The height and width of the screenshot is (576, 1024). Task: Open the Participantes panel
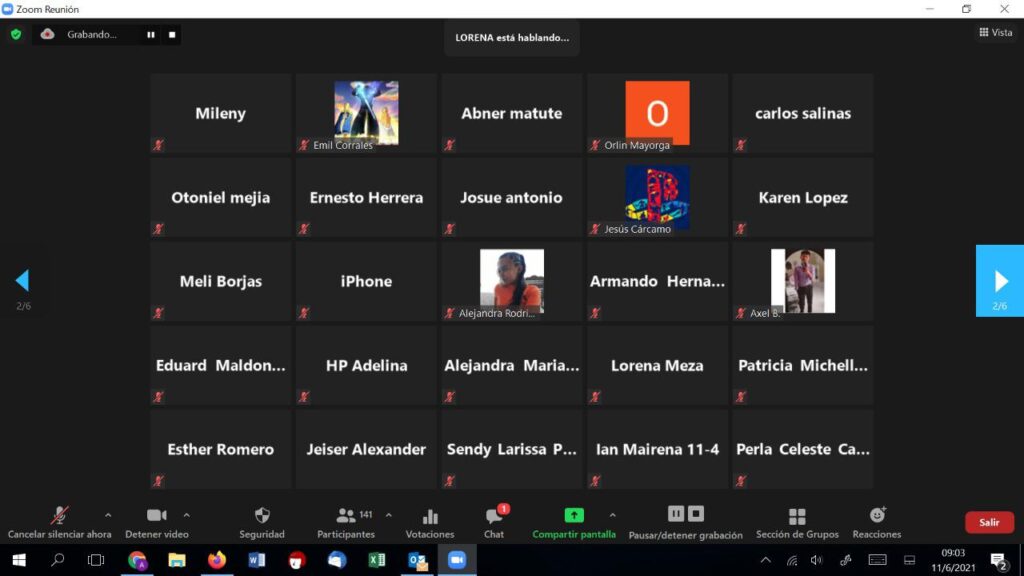click(x=346, y=521)
